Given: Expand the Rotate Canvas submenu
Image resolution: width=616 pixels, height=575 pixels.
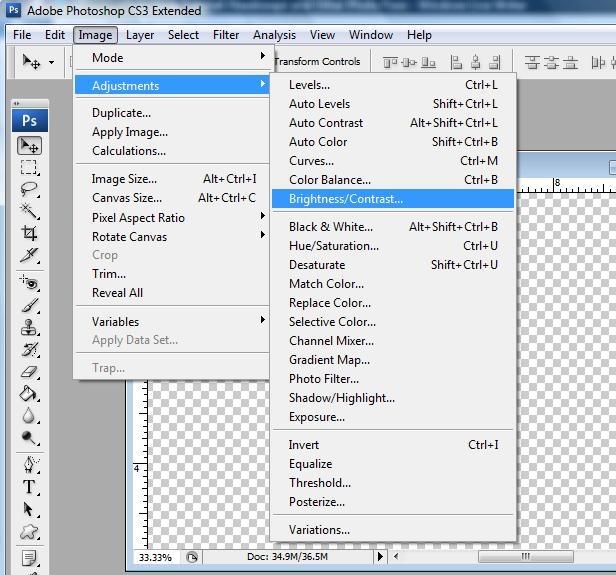Looking at the screenshot, I should click(x=172, y=236).
